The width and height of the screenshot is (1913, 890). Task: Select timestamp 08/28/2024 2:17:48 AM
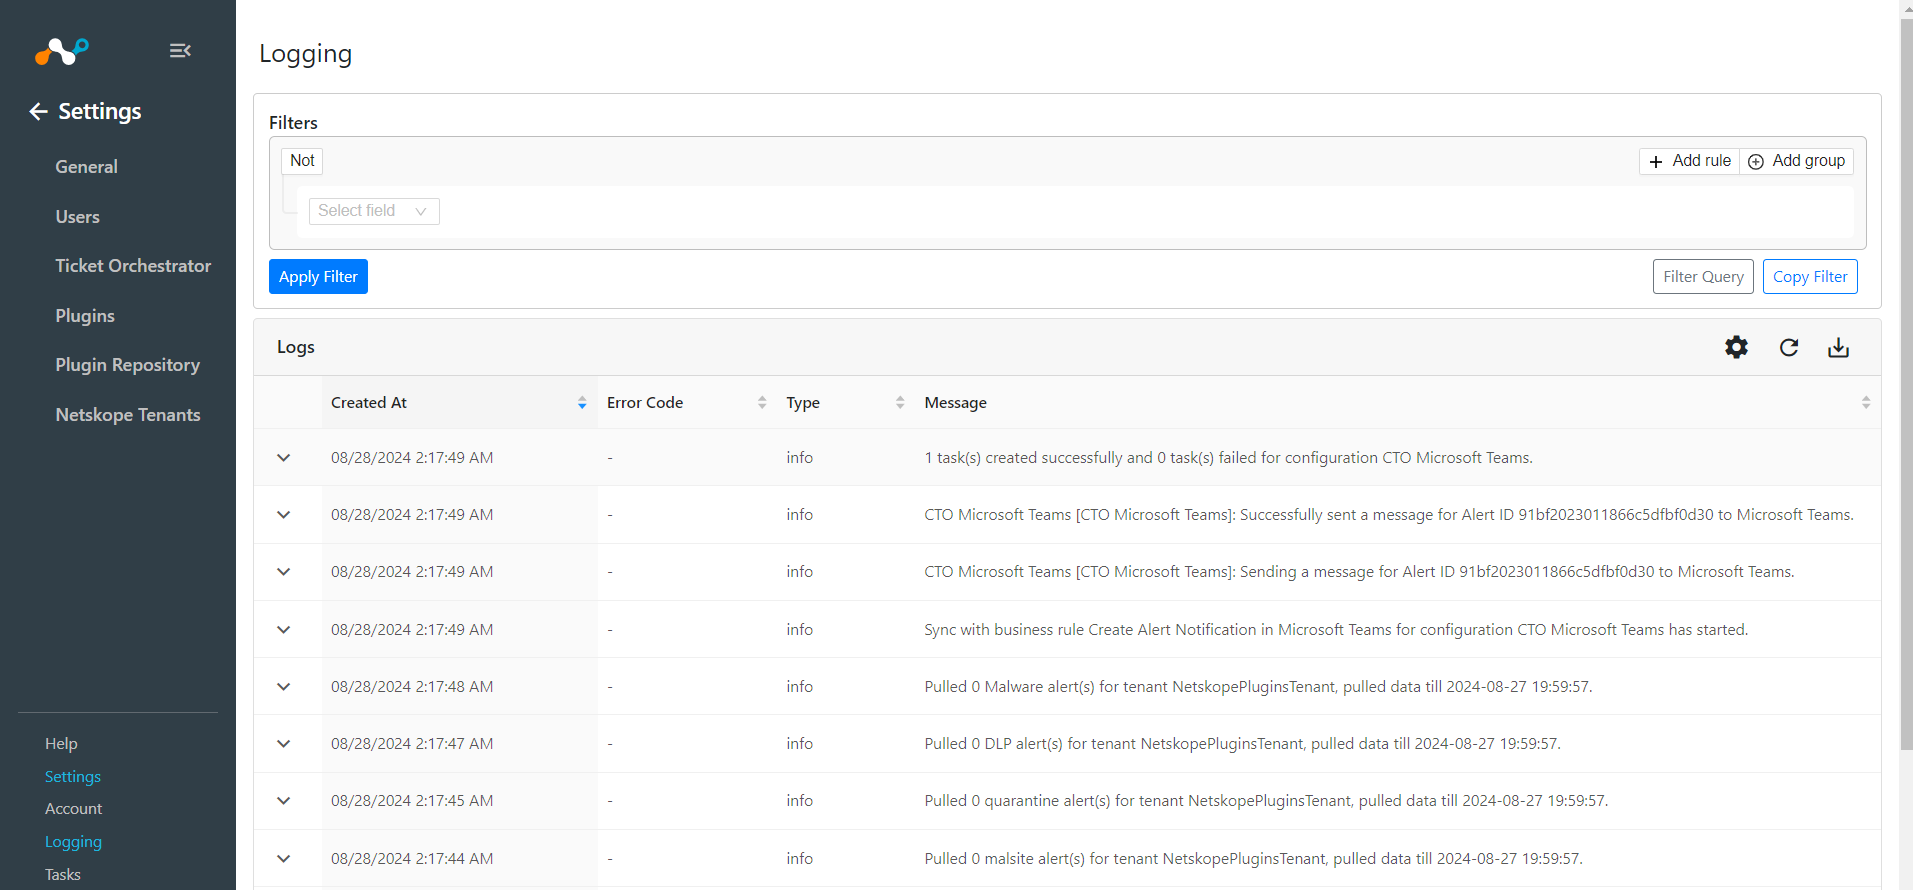(412, 687)
